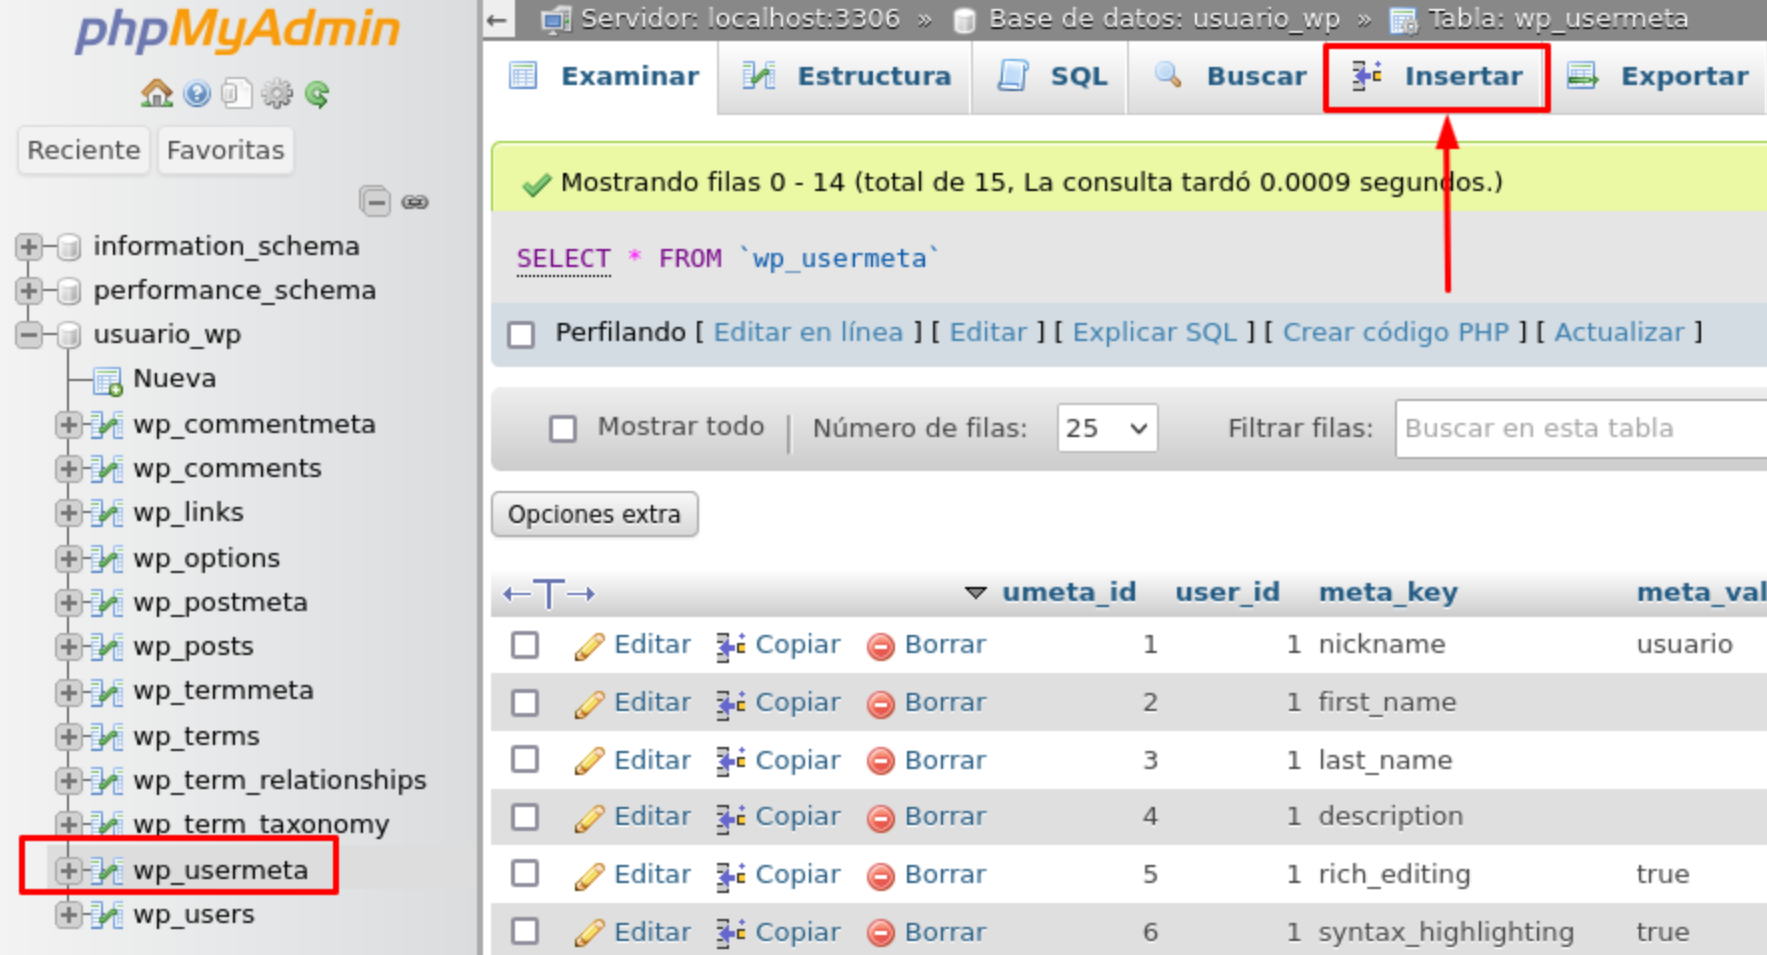Expand the wp_termmeta table node

click(x=68, y=691)
